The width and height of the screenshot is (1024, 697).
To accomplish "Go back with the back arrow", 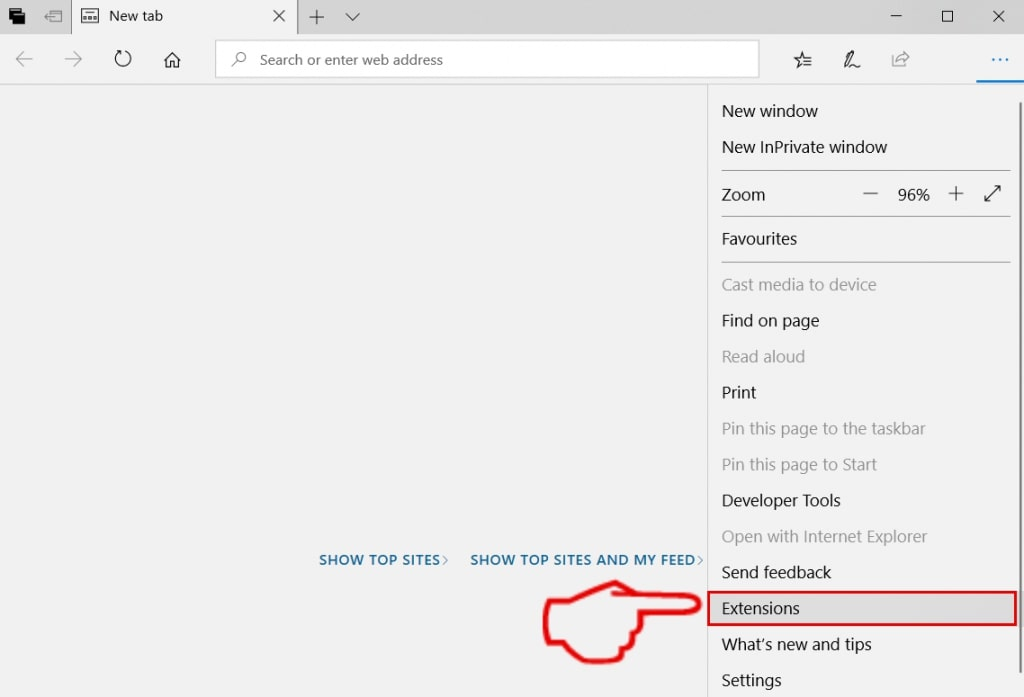I will pyautogui.click(x=24, y=59).
